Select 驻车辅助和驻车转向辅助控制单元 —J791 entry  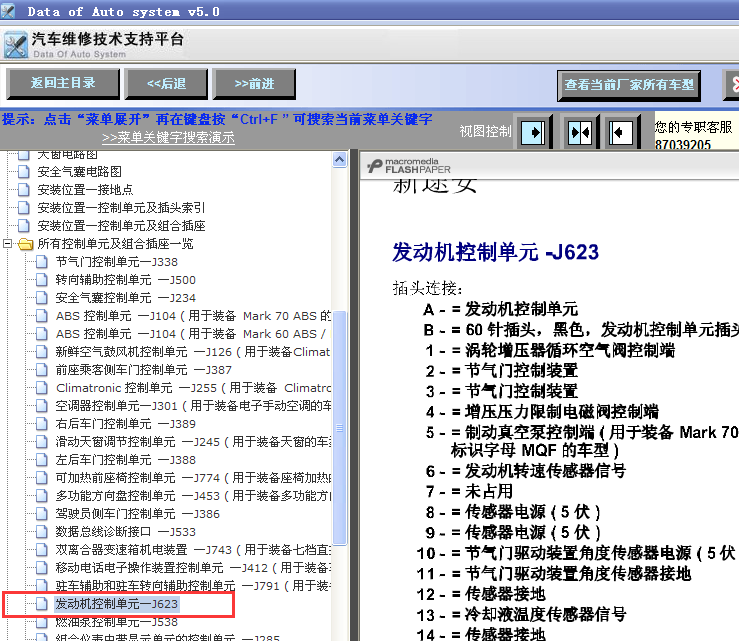(x=193, y=585)
